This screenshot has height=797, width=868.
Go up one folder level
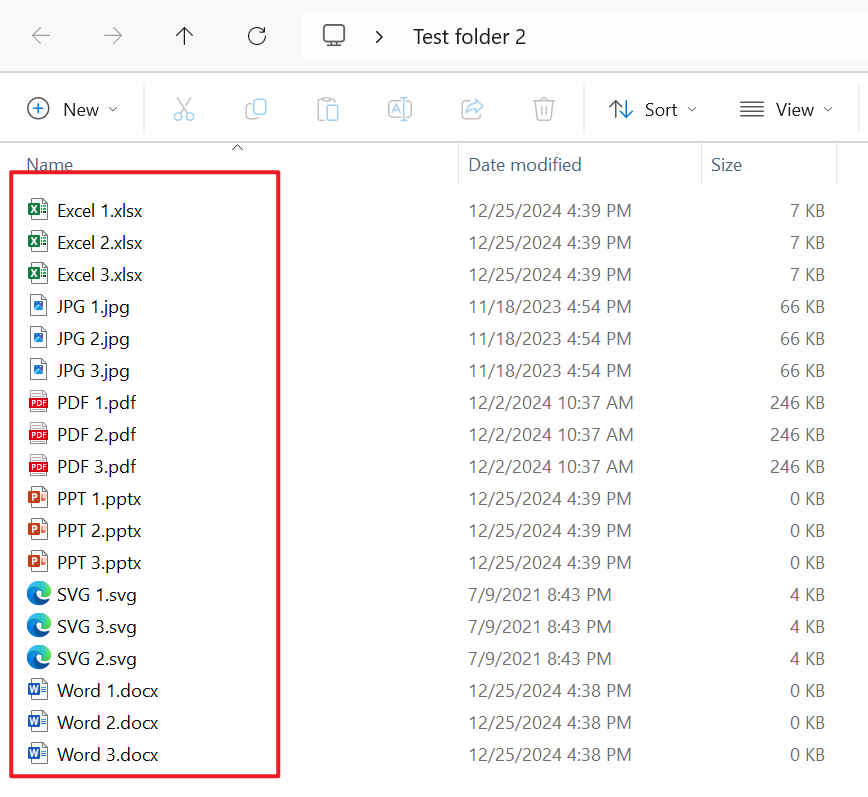[x=184, y=37]
